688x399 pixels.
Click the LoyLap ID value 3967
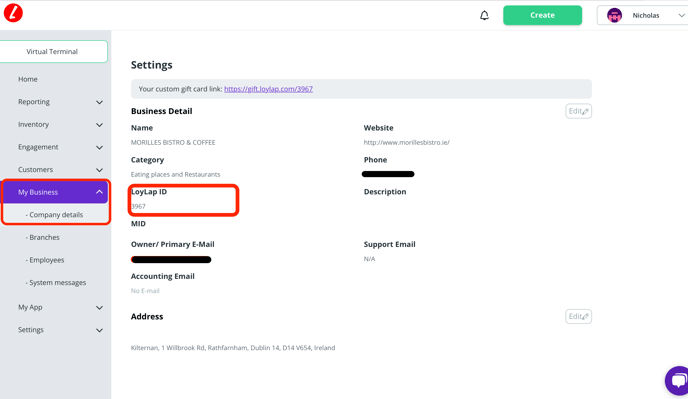[x=138, y=206]
